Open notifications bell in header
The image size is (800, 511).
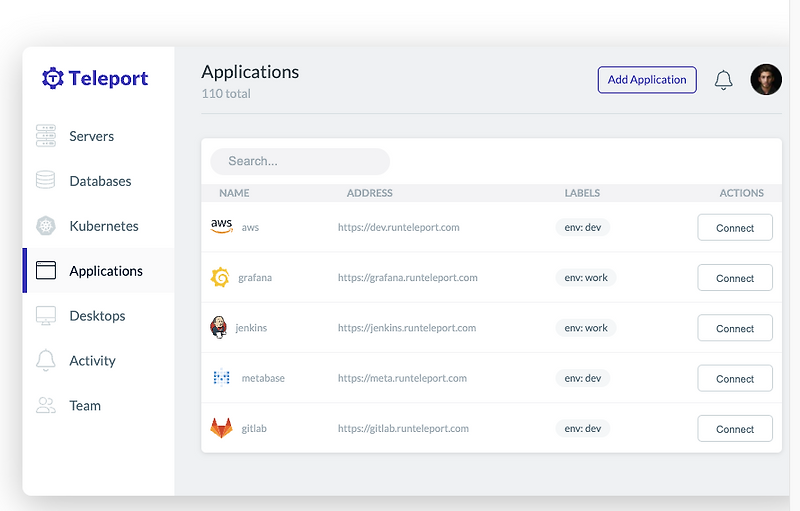click(723, 80)
